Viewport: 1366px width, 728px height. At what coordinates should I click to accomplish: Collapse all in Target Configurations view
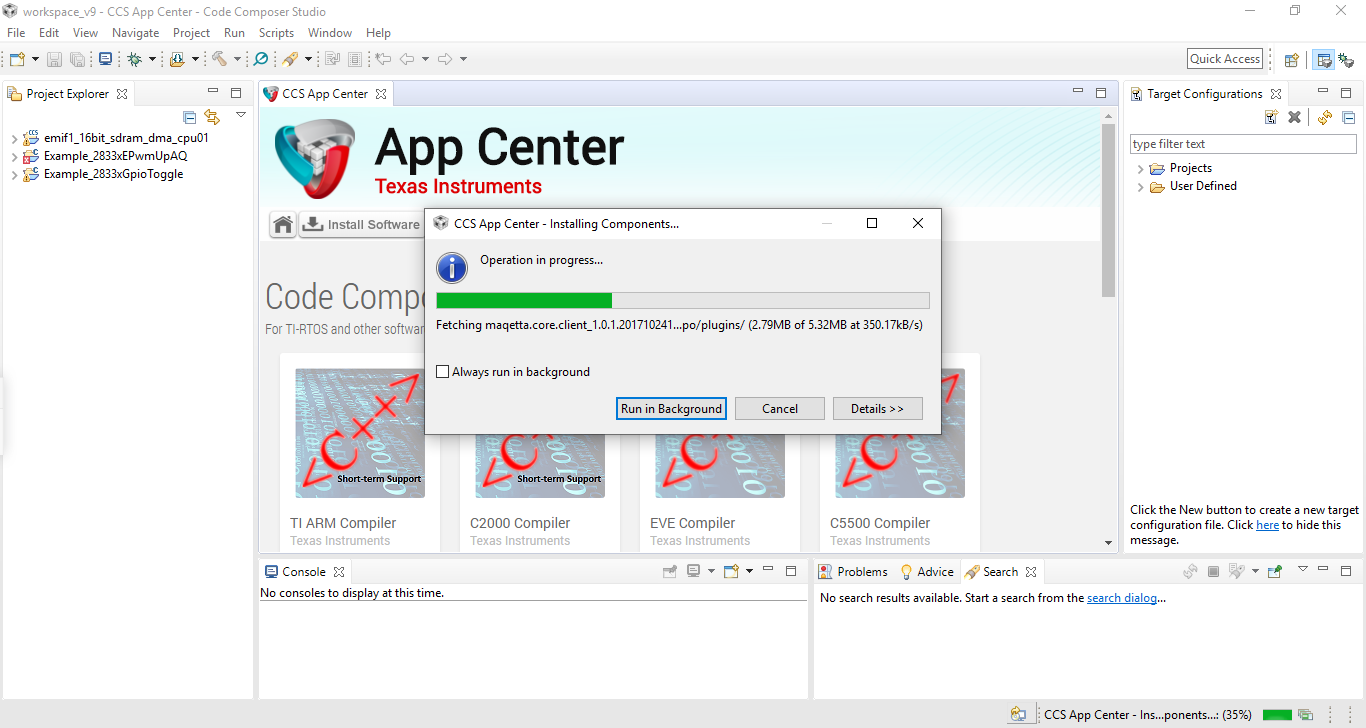pos(1348,117)
